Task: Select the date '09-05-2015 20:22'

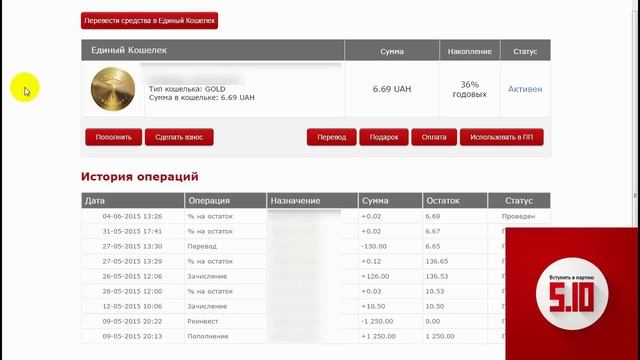Action: pos(132,322)
